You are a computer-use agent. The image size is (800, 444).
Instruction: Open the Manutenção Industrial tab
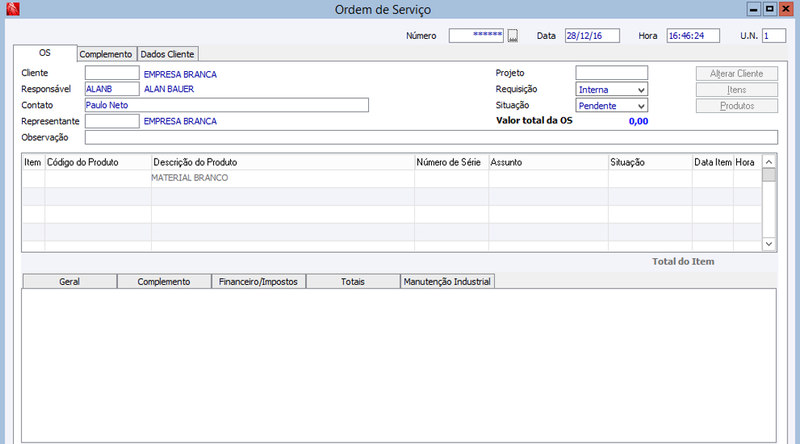(x=447, y=282)
